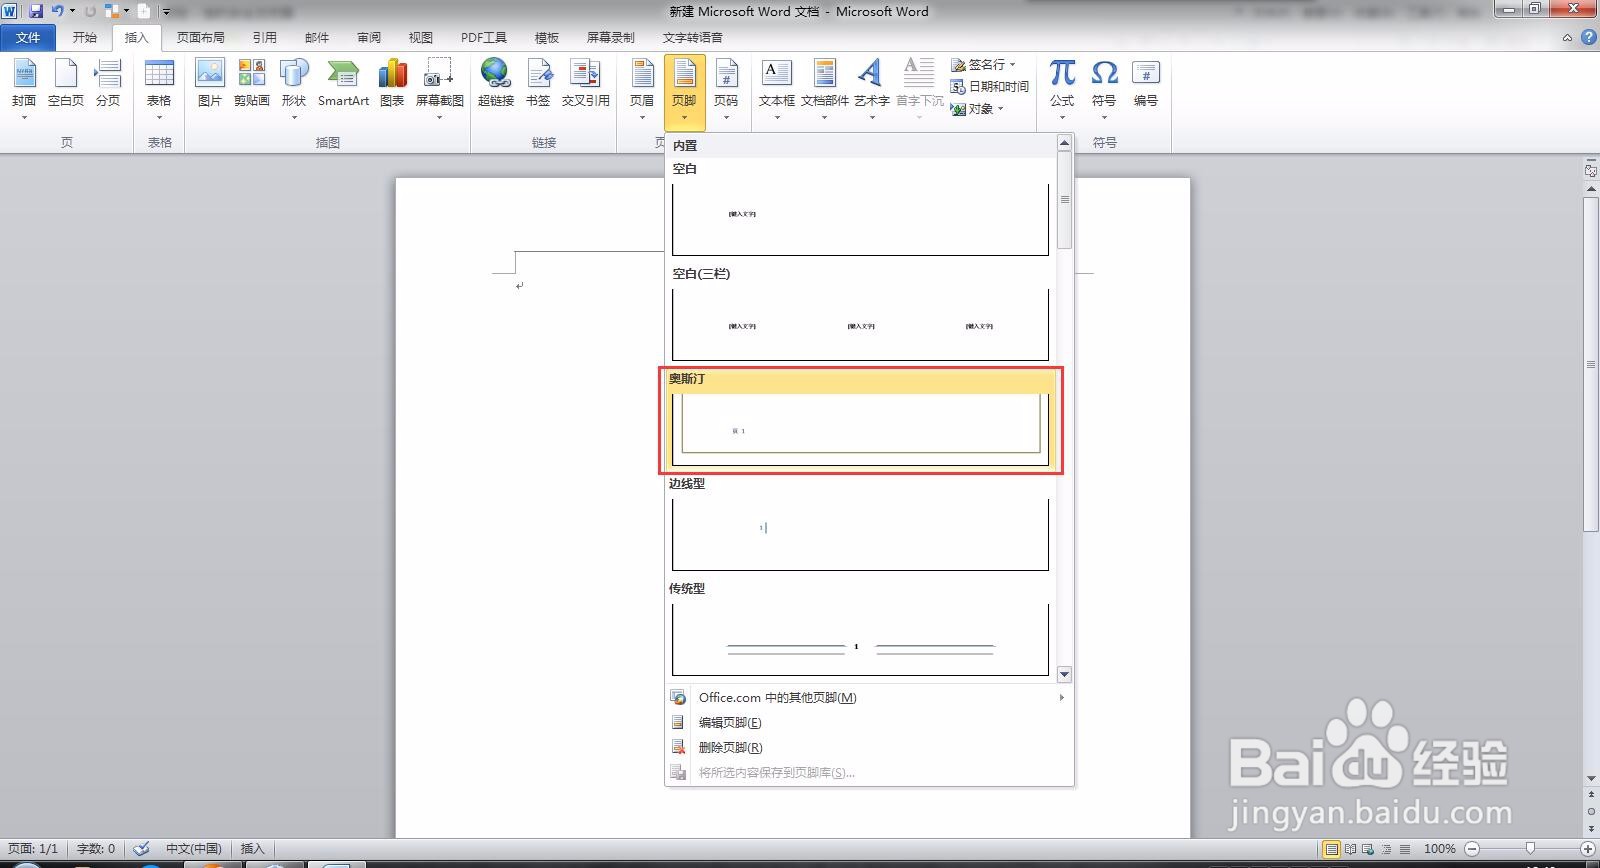
Task: Switch to the 页面布局 (Page Layout) tab
Action: (201, 38)
